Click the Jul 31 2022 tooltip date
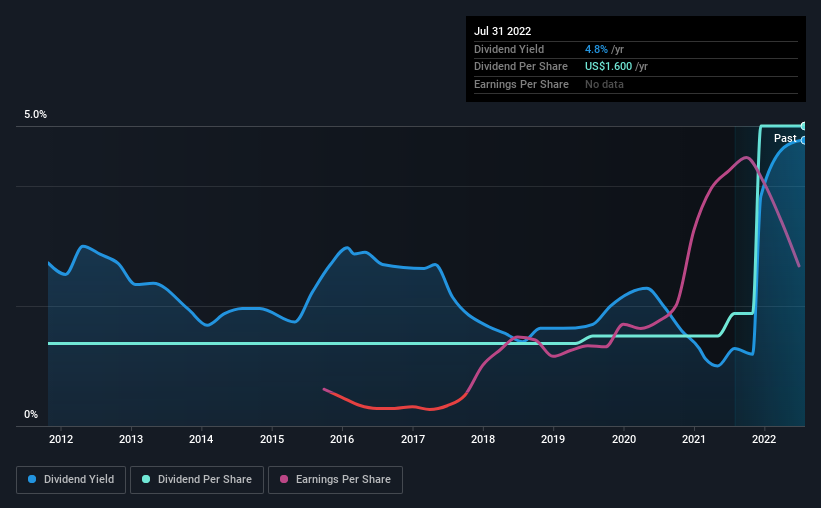821x508 pixels. pyautogui.click(x=503, y=31)
